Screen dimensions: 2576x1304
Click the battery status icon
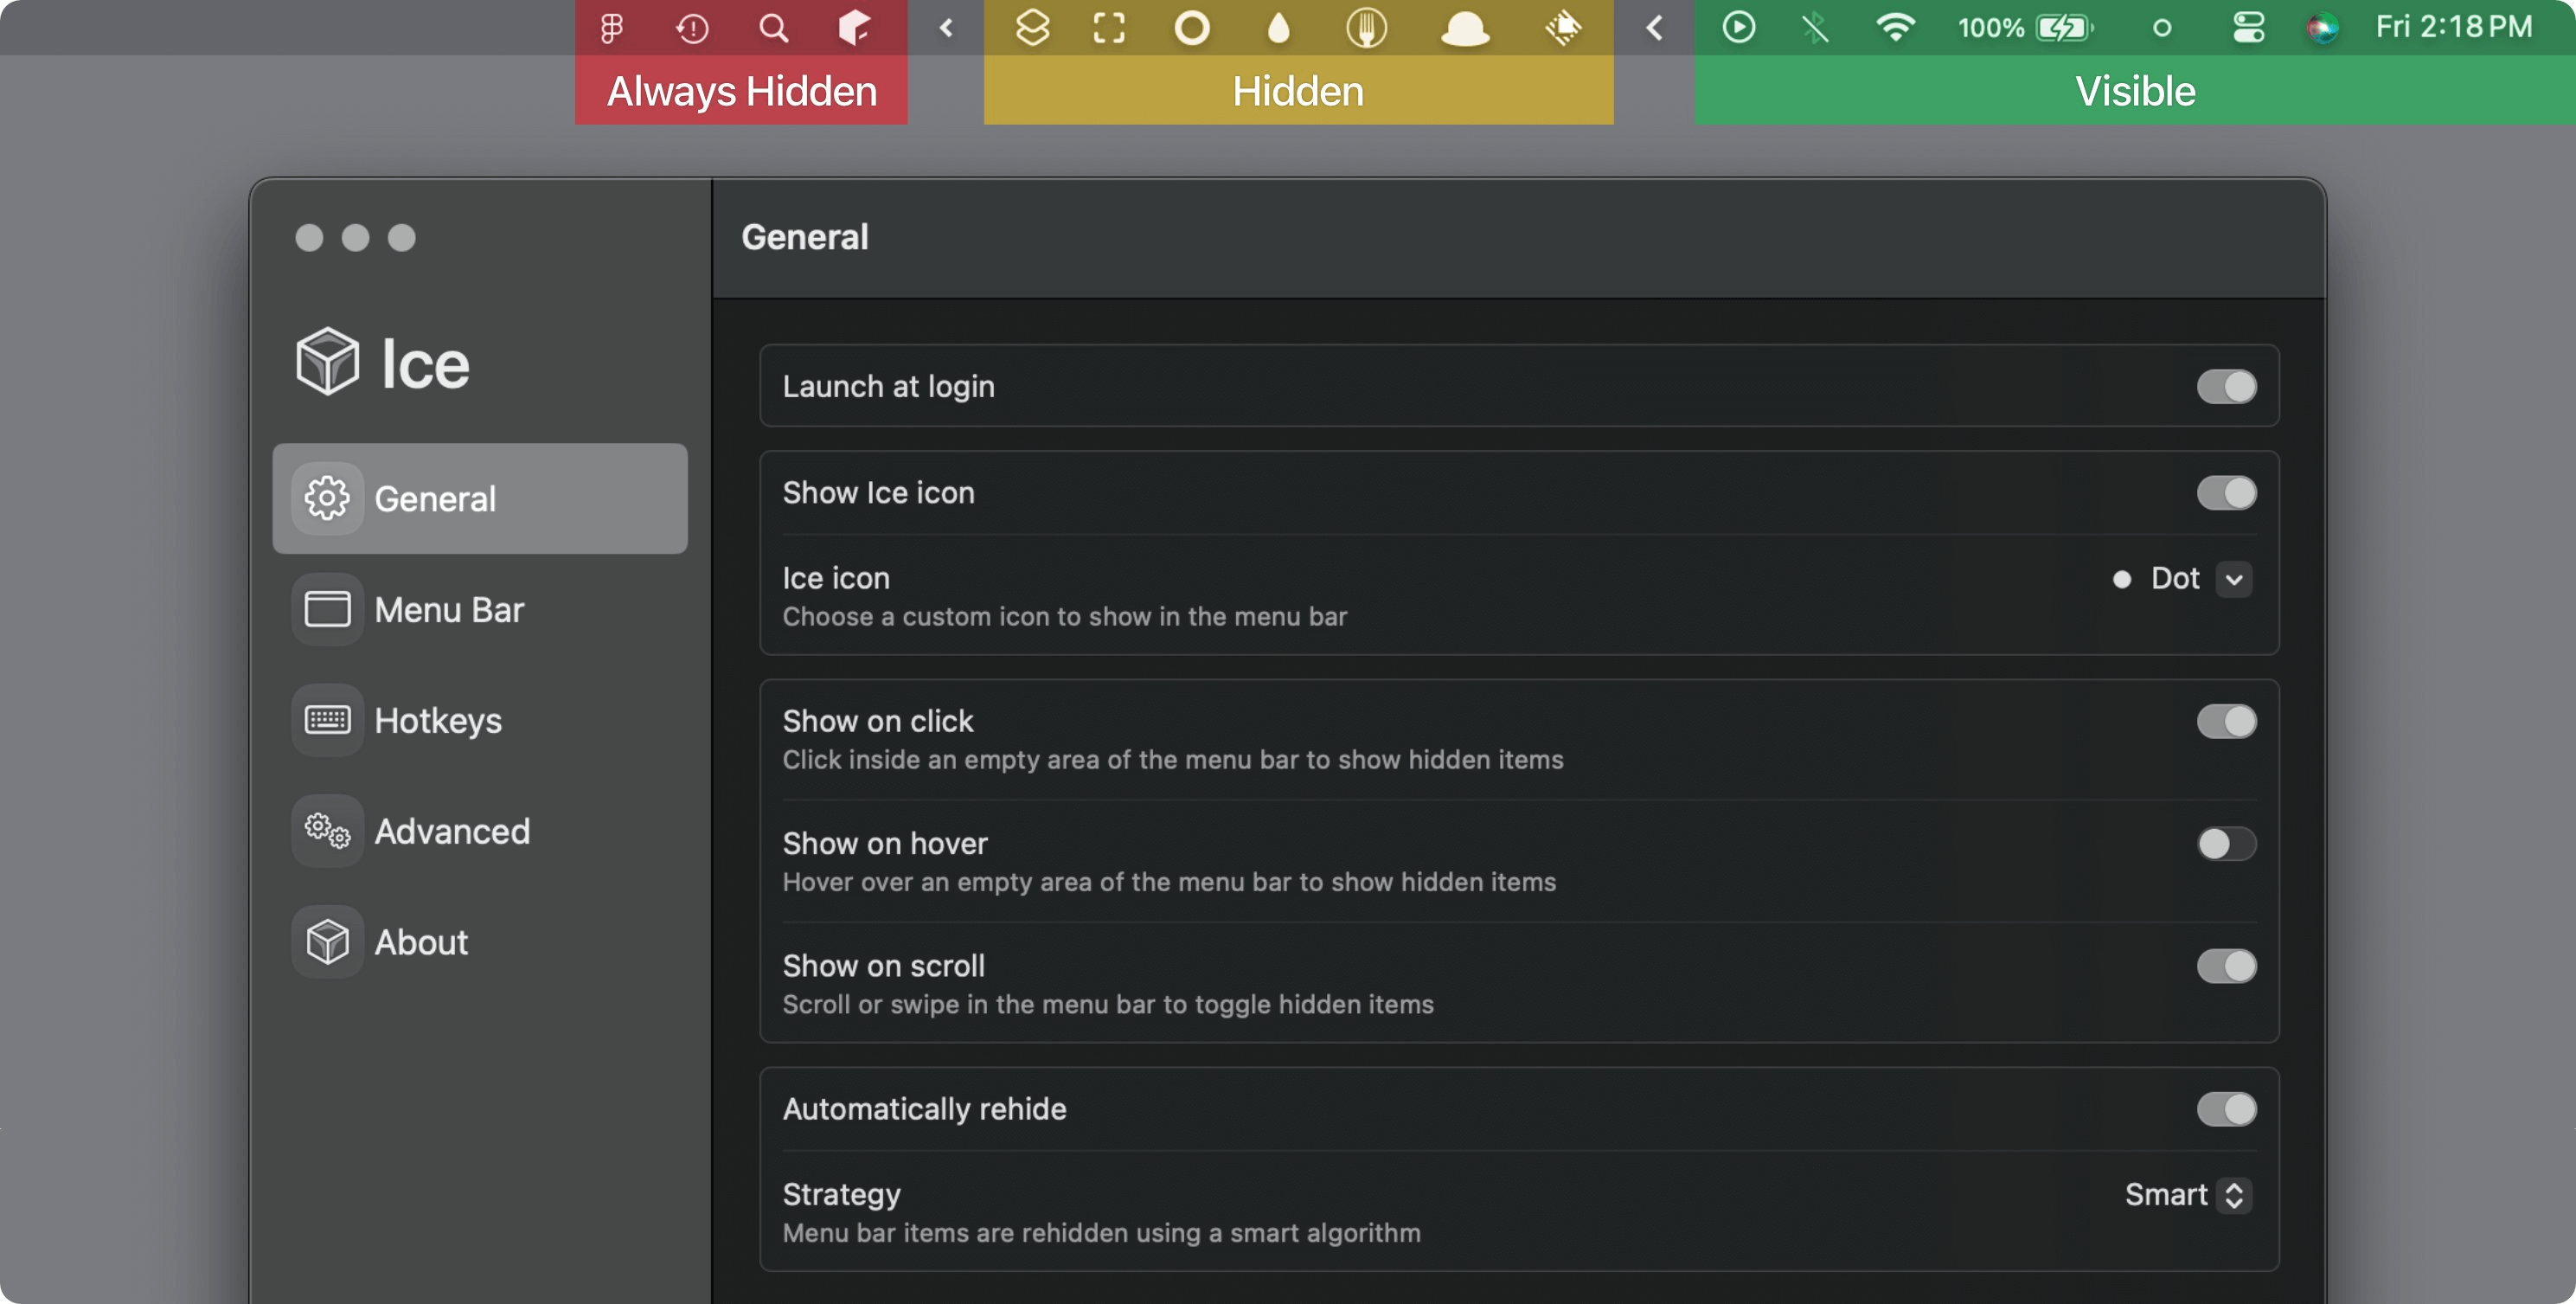pos(2065,28)
